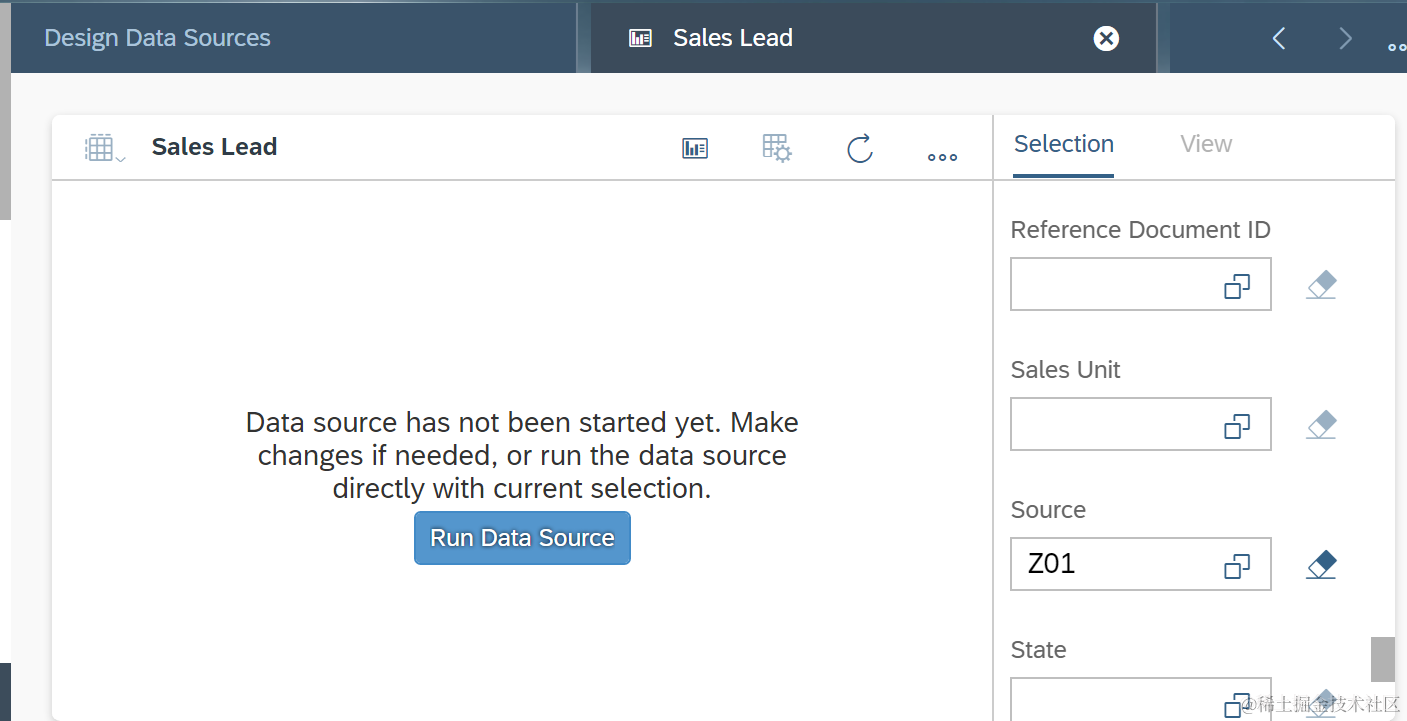Navigate to the next tab arrow
The height and width of the screenshot is (721, 1407).
click(1345, 38)
